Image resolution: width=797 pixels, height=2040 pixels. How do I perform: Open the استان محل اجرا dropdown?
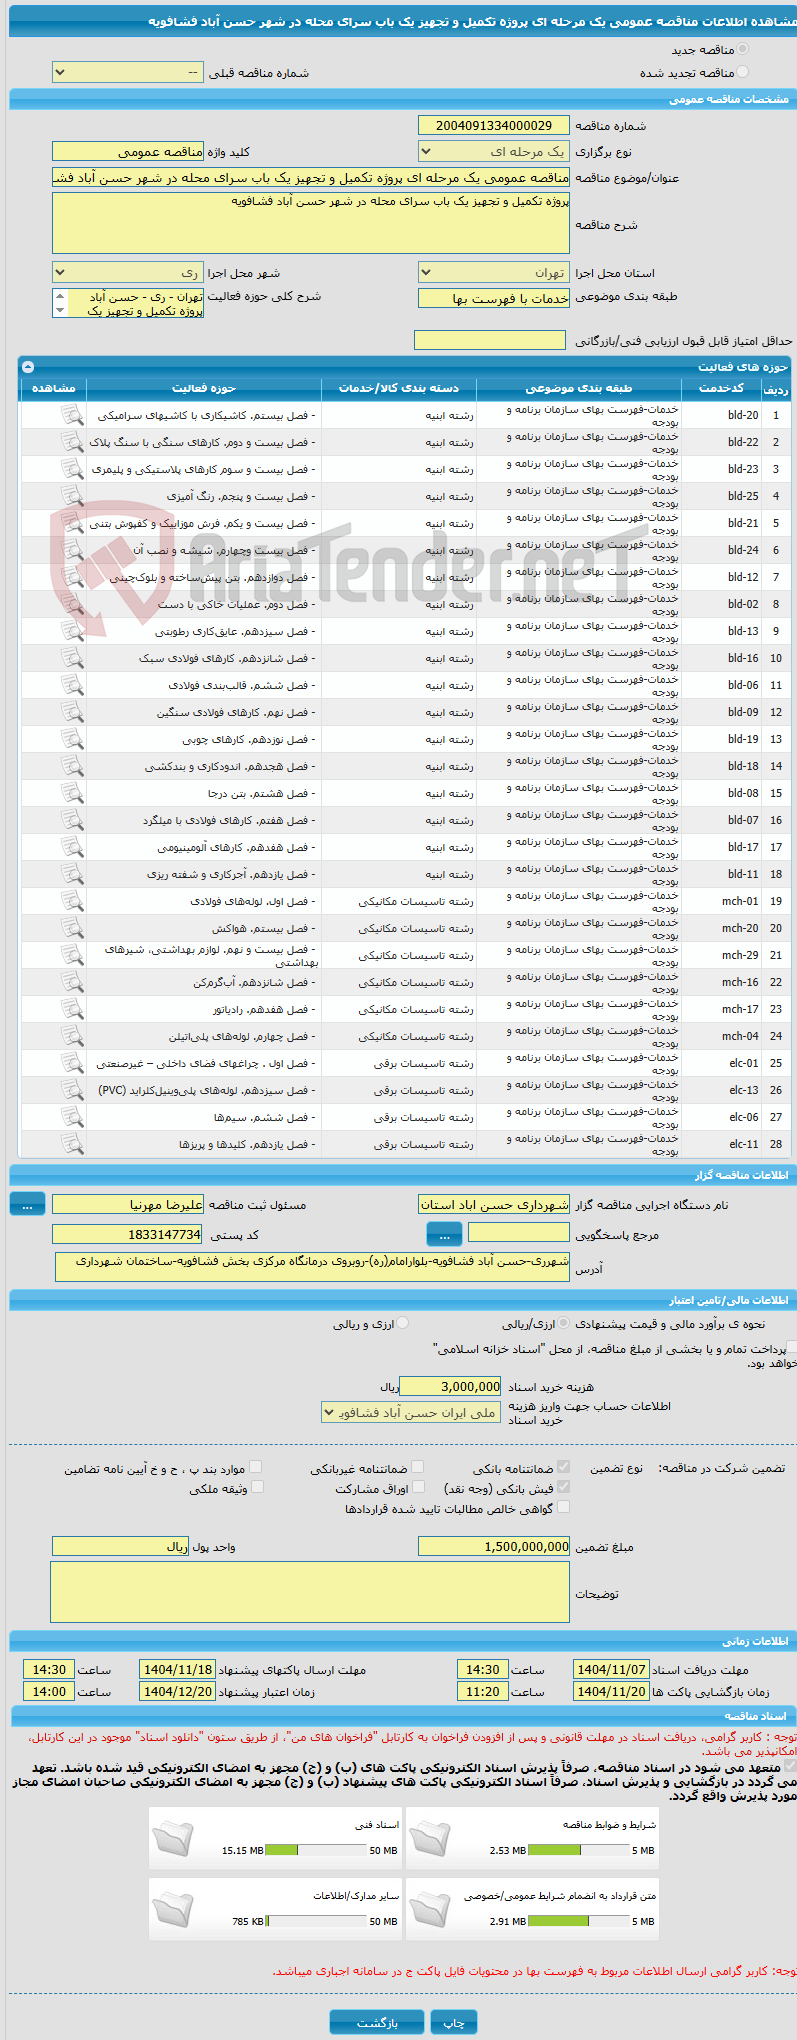pos(494,273)
